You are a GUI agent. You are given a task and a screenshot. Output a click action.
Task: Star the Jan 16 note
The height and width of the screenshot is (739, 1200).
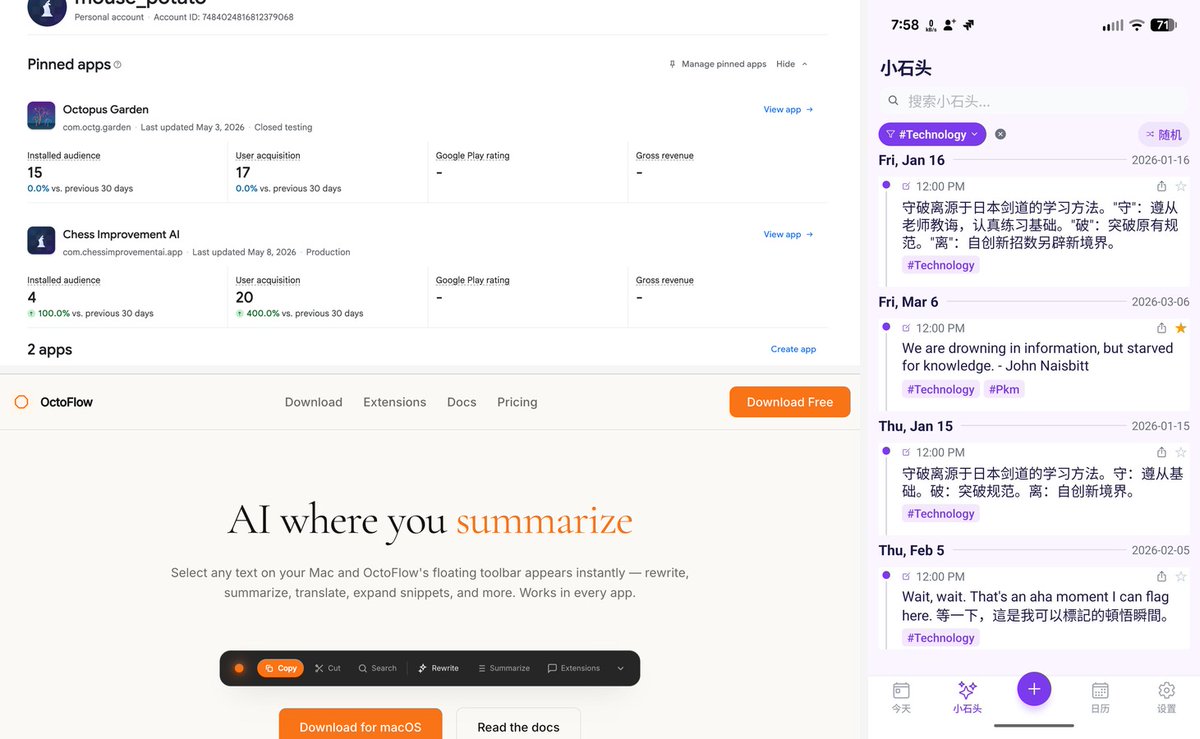coord(1181,186)
